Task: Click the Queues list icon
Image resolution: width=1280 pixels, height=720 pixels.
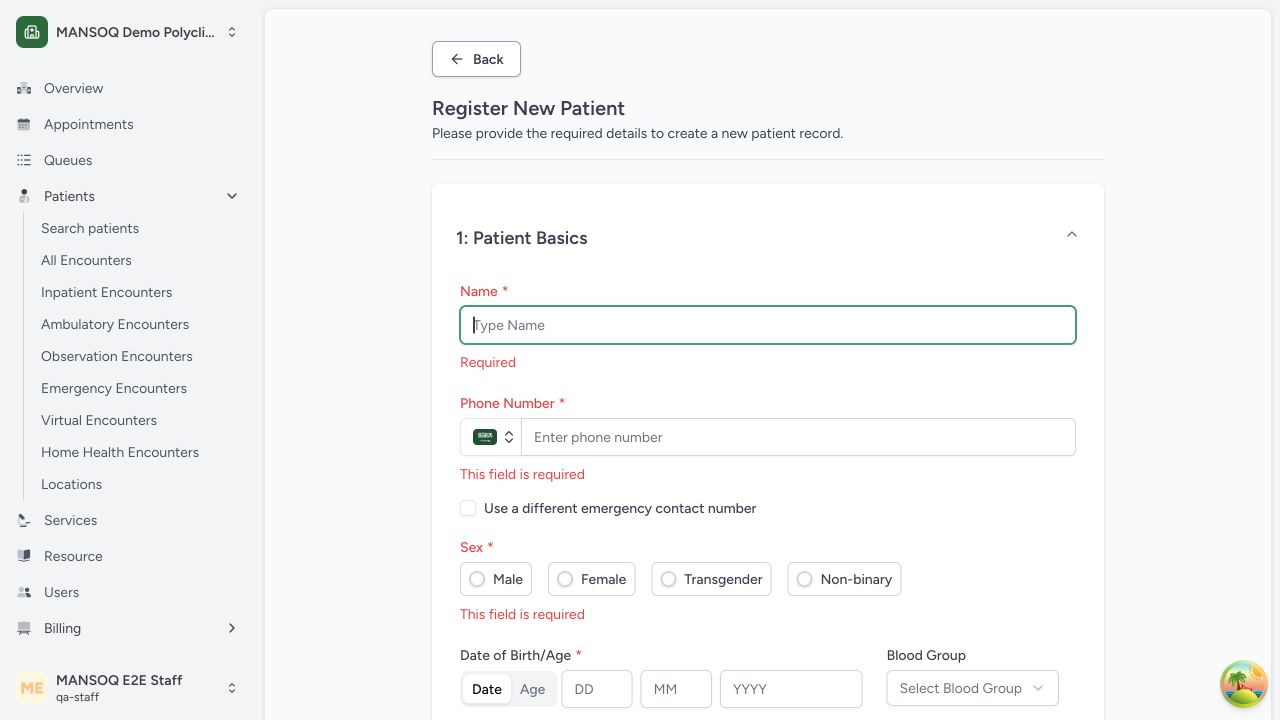Action: (x=24, y=160)
